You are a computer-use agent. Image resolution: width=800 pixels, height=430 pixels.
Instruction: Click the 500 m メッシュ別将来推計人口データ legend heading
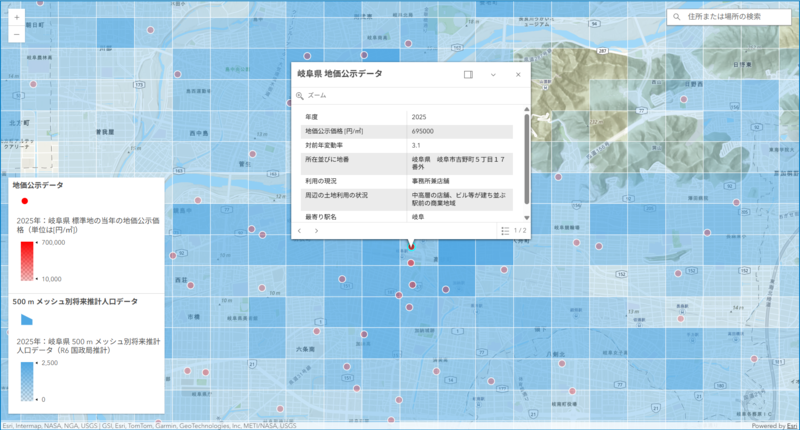pyautogui.click(x=75, y=301)
